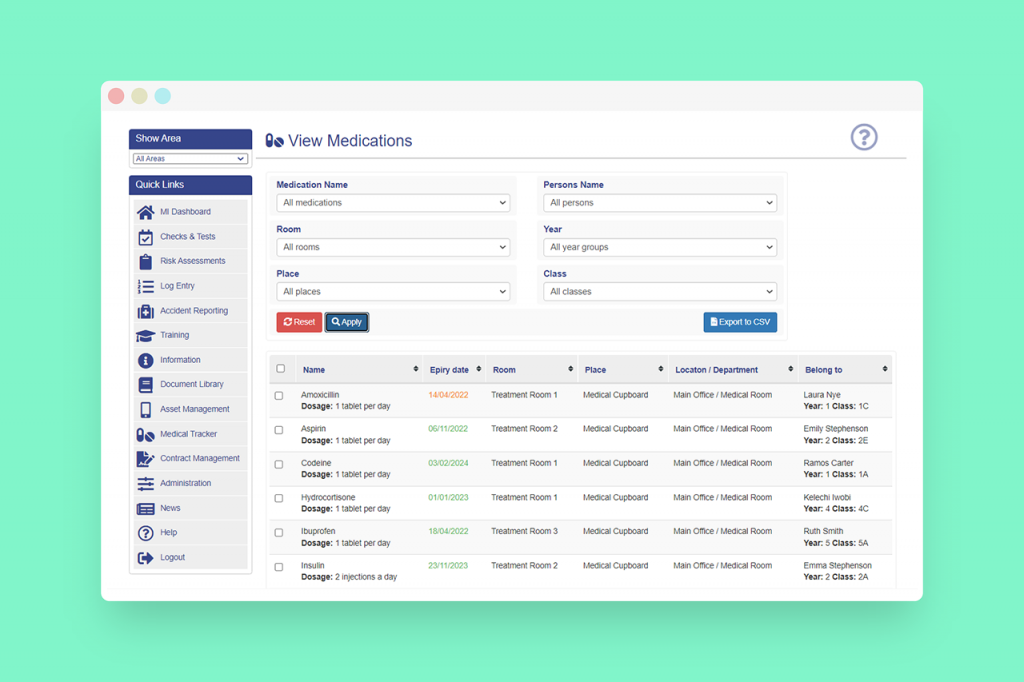Viewport: 1024px width, 682px height.
Task: Click the Checks & Tests calendar icon
Action: (146, 237)
